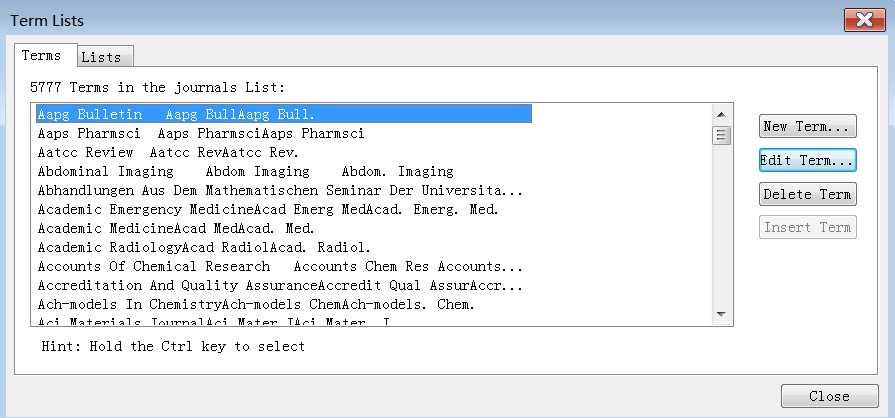Highlight the Academic Radiology term
The image size is (895, 418).
[x=204, y=247]
